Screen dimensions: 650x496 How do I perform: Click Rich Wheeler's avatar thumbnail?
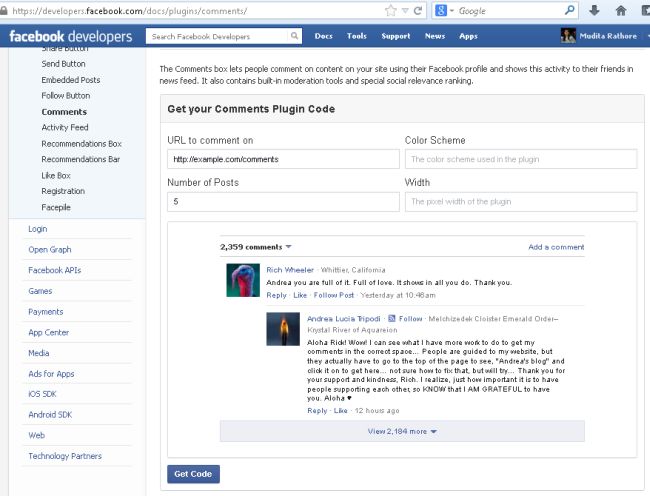point(243,280)
